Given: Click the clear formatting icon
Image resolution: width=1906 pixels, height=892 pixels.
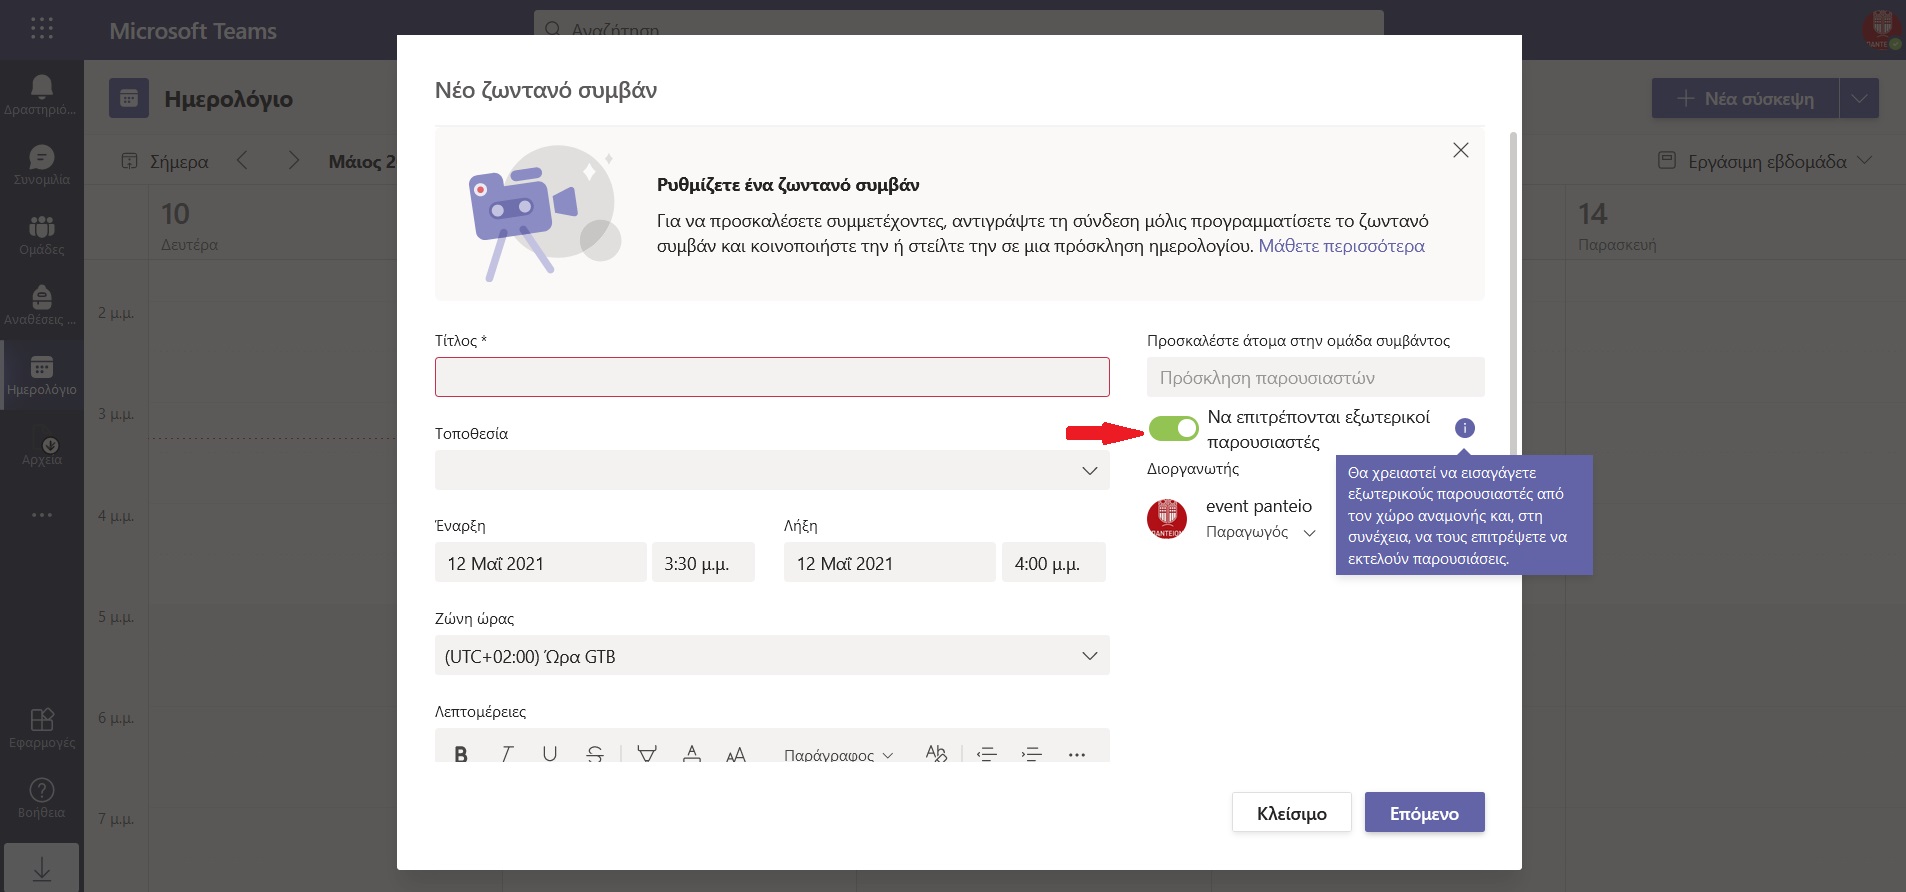Looking at the screenshot, I should click(x=936, y=754).
